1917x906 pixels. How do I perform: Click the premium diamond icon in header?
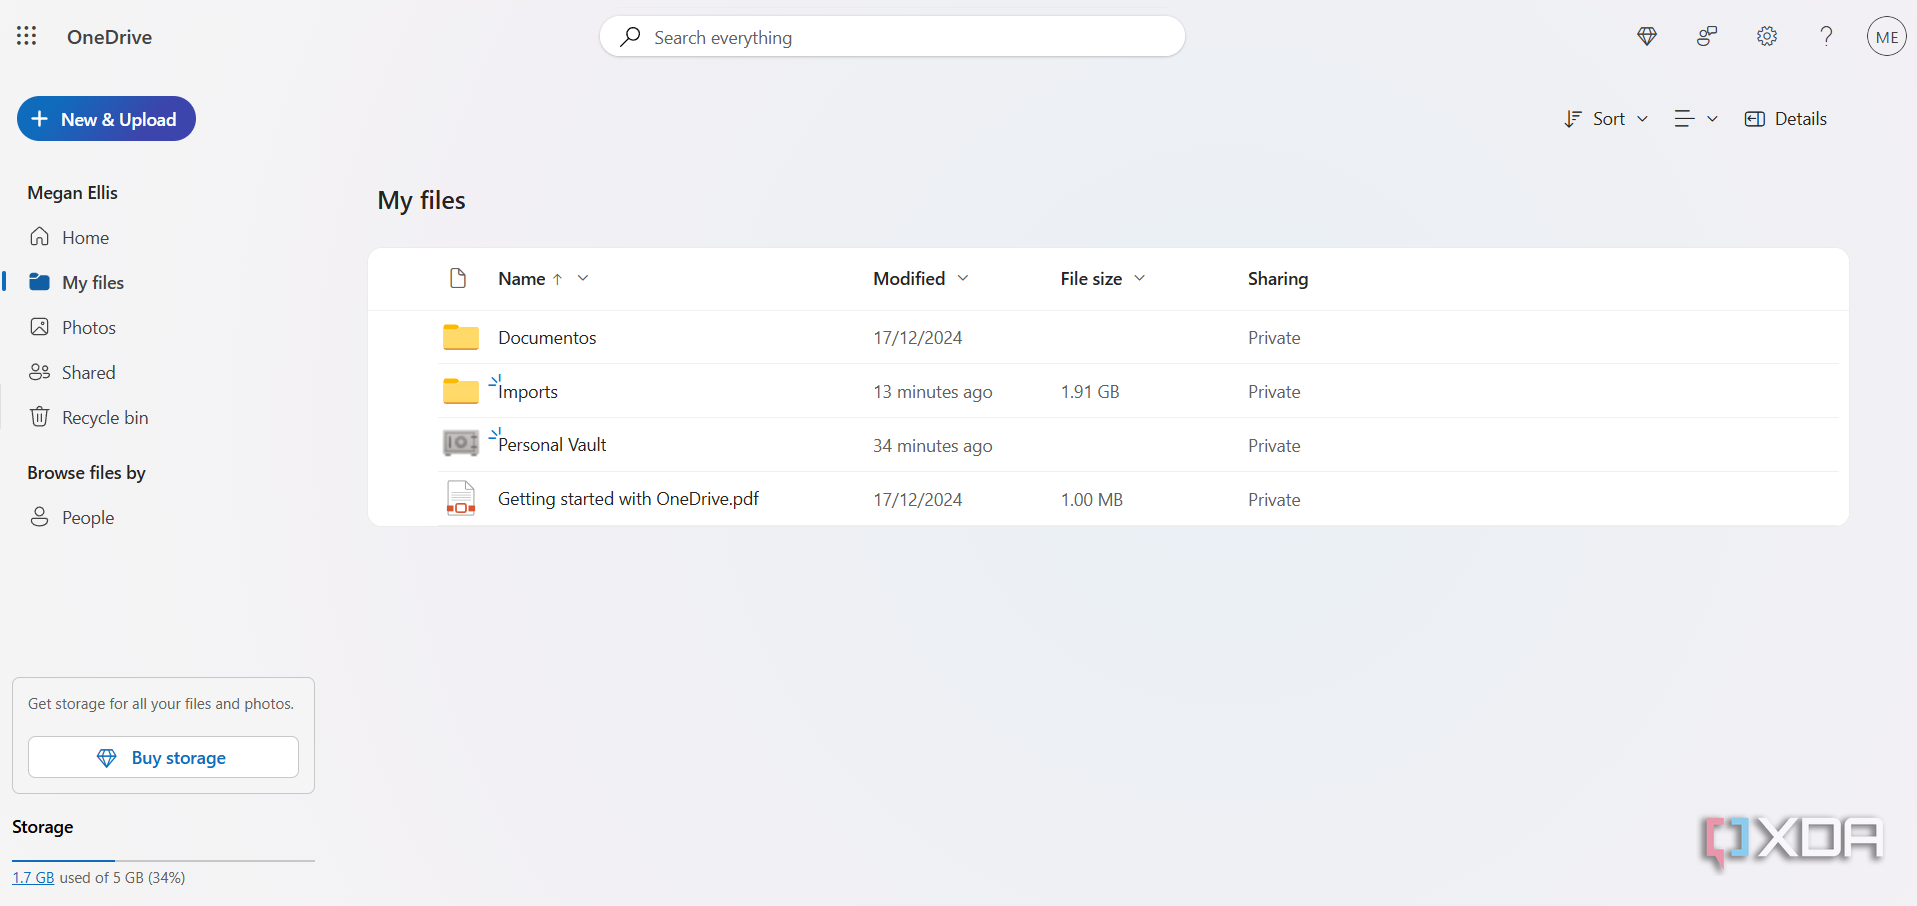(1647, 36)
